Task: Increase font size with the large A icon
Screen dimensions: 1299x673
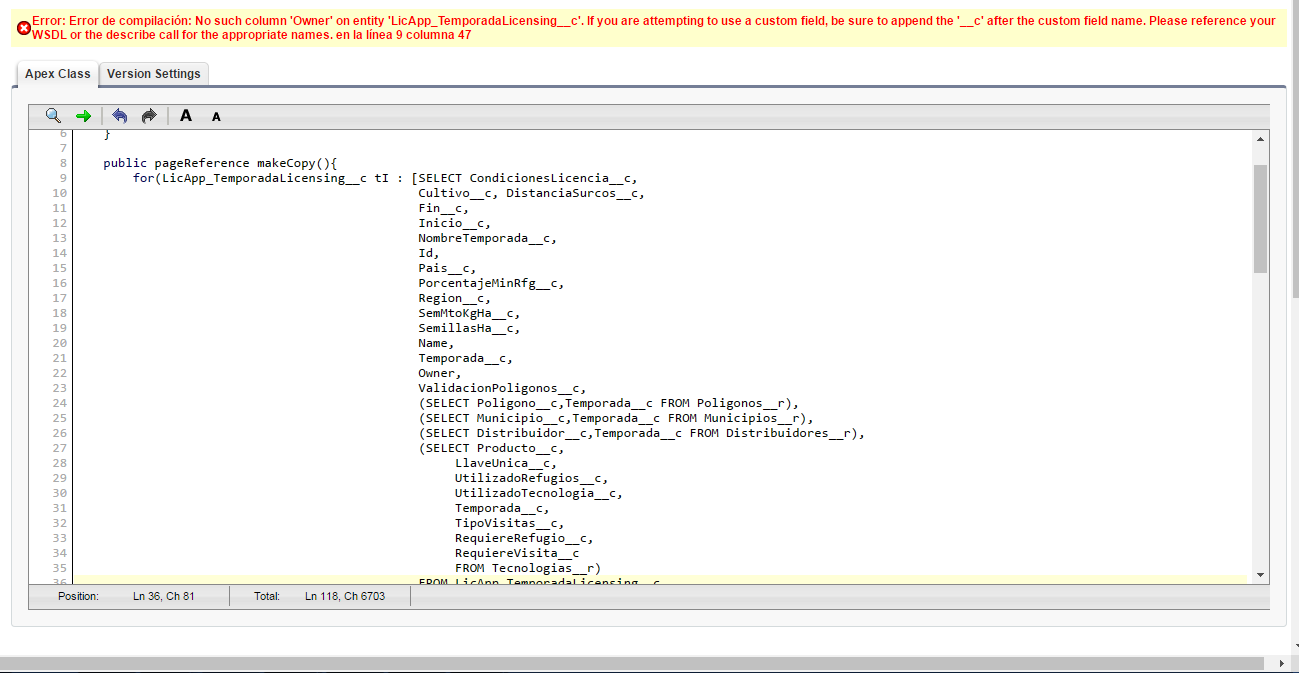Action: pos(185,115)
